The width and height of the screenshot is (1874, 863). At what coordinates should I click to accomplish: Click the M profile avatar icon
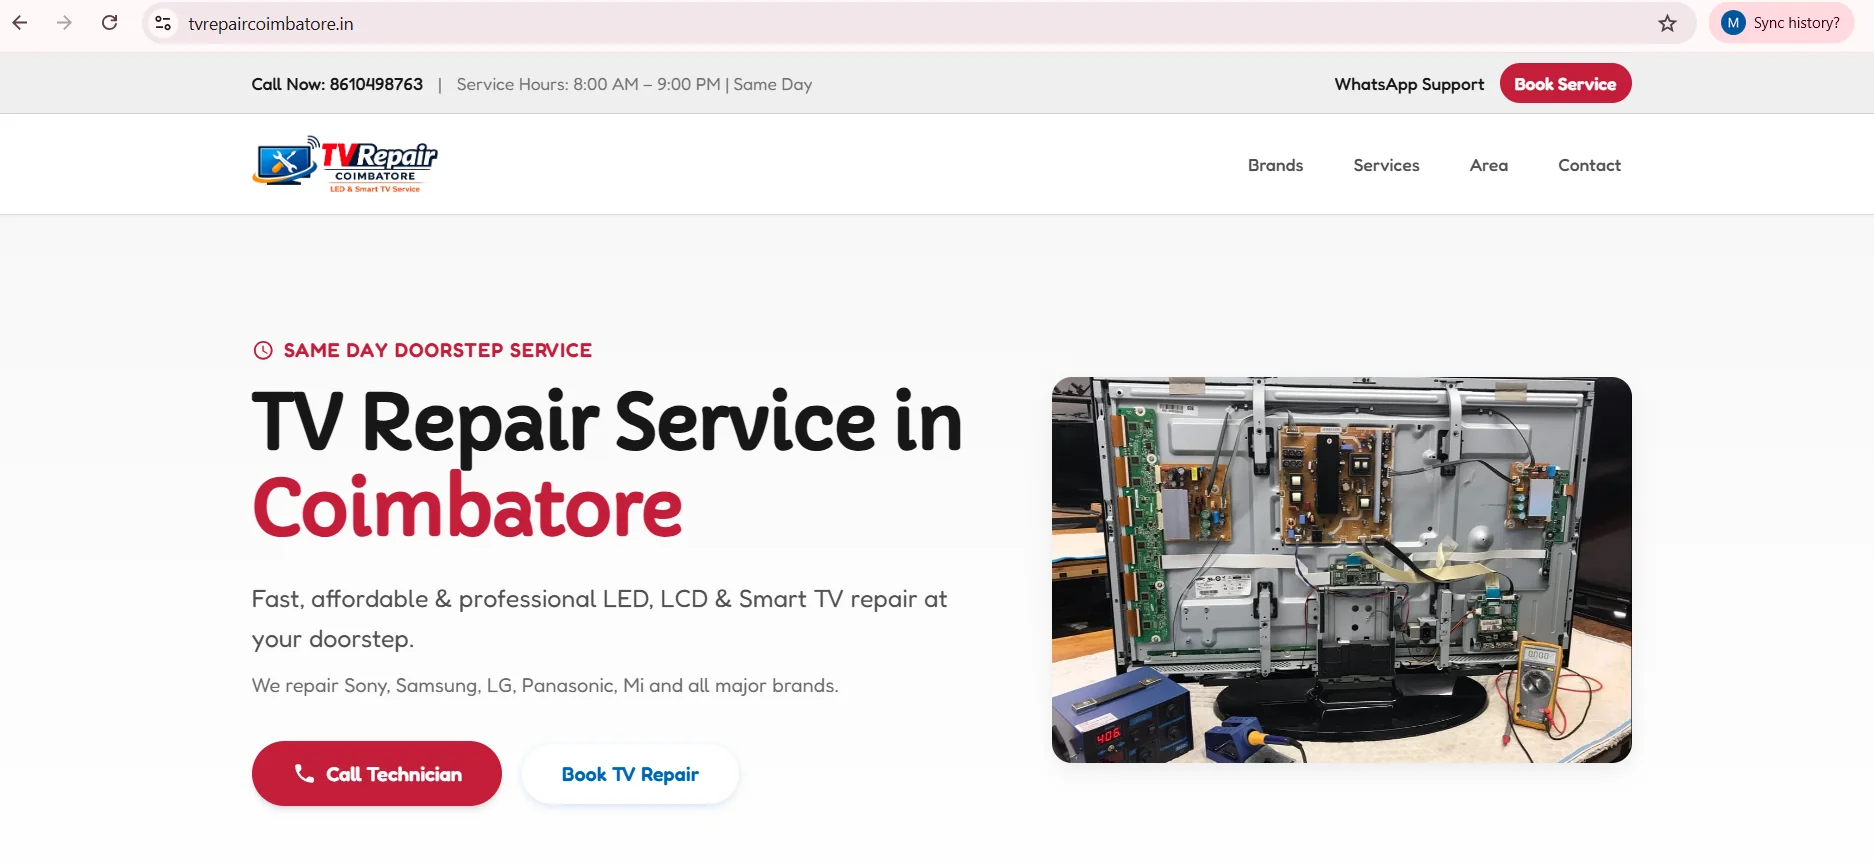tap(1733, 23)
